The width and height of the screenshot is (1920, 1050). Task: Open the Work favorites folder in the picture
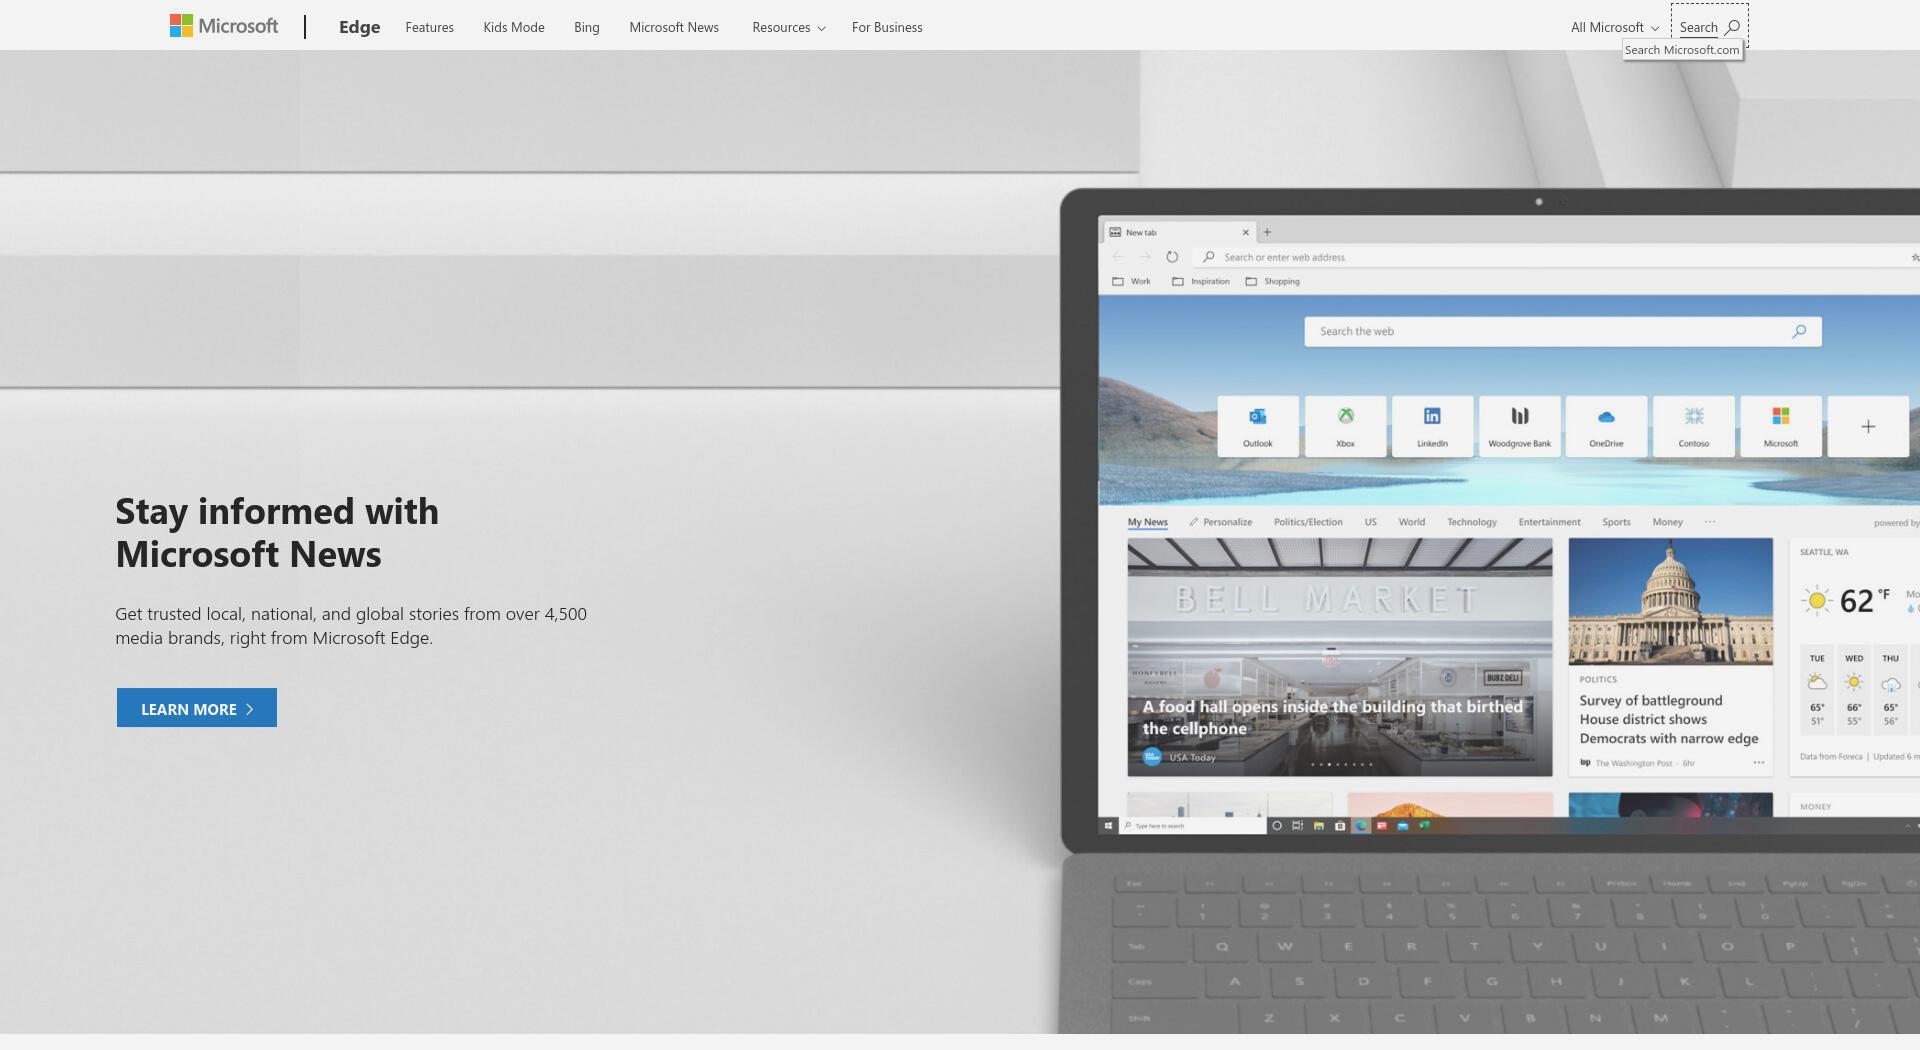pyautogui.click(x=1132, y=281)
